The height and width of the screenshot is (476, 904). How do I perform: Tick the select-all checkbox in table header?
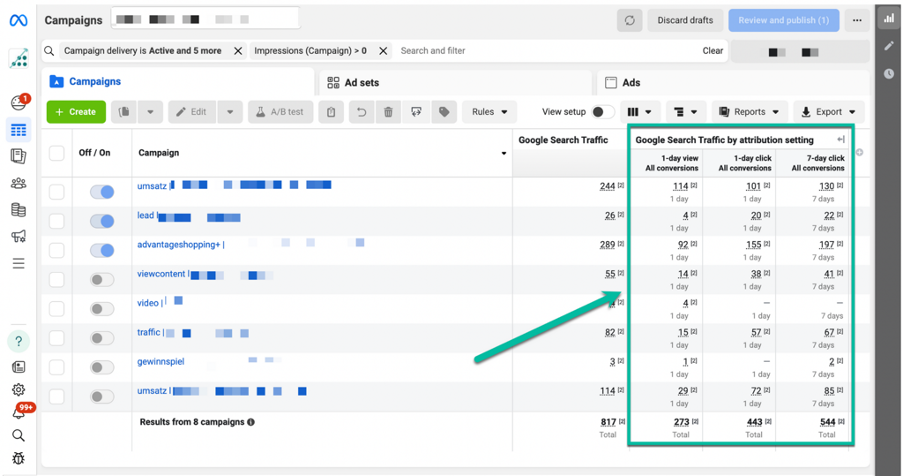click(56, 153)
